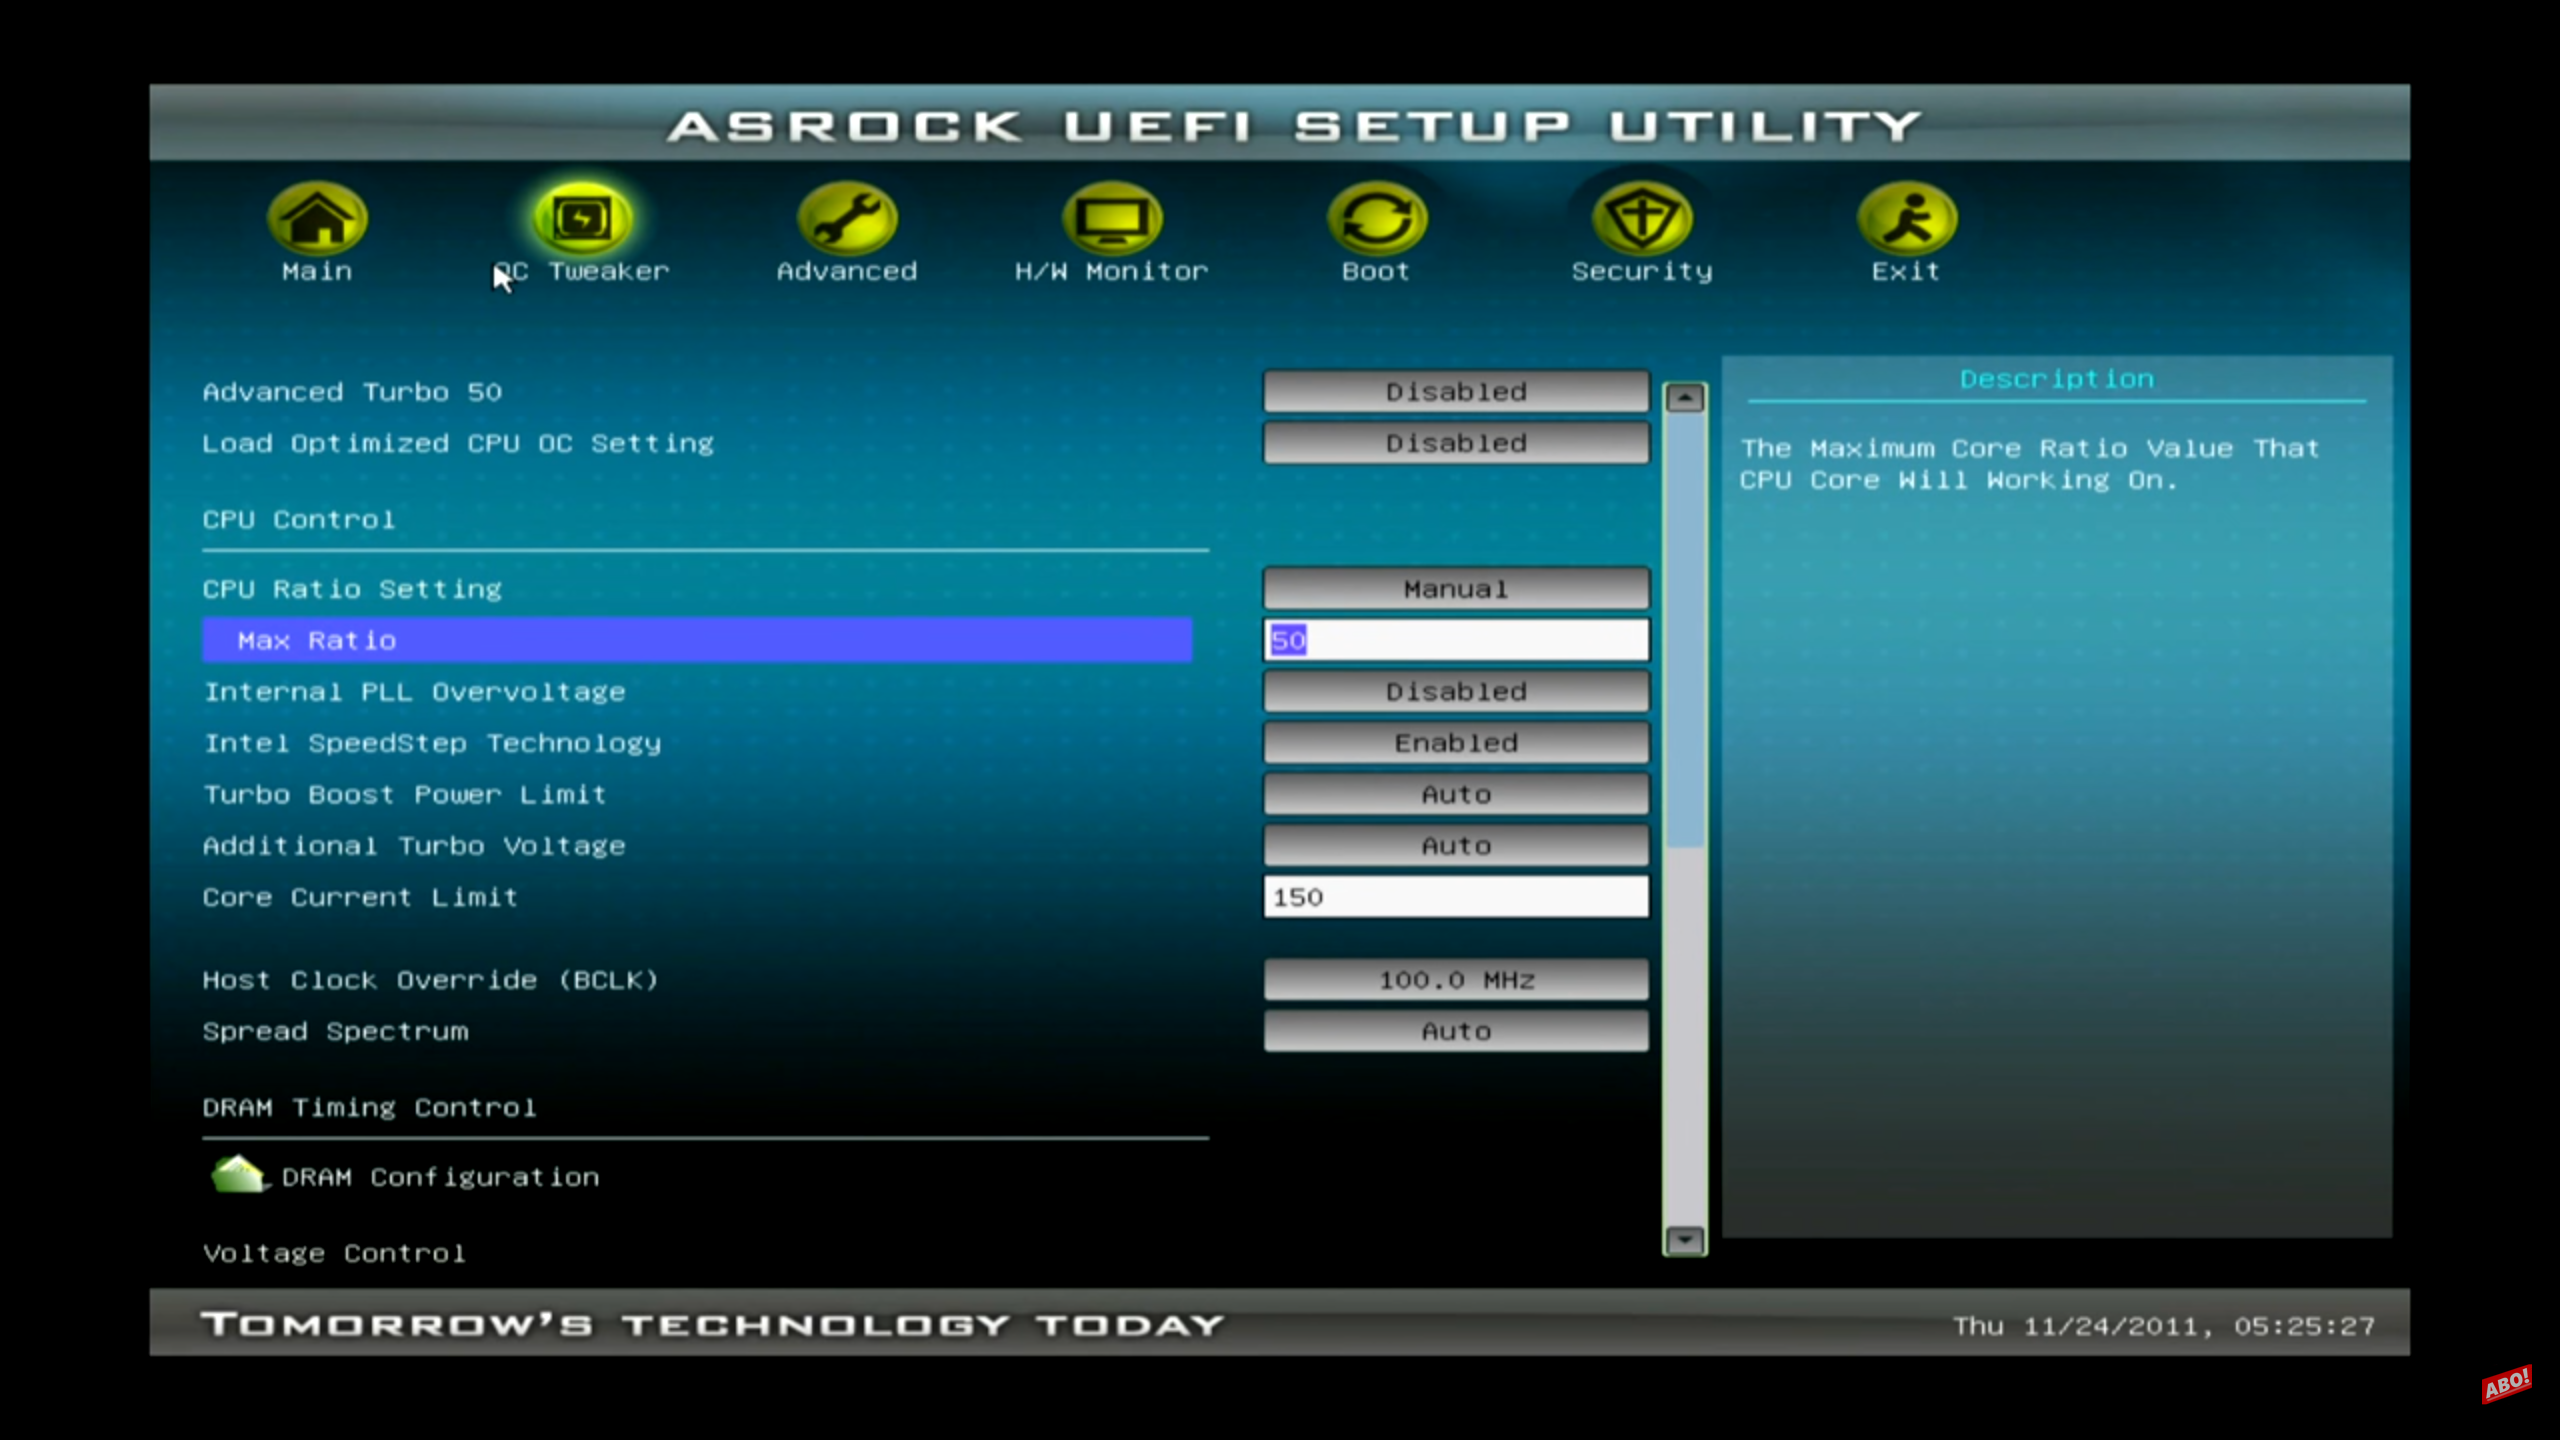The height and width of the screenshot is (1440, 2560).
Task: Switch to the Advanced tab label
Action: (846, 271)
